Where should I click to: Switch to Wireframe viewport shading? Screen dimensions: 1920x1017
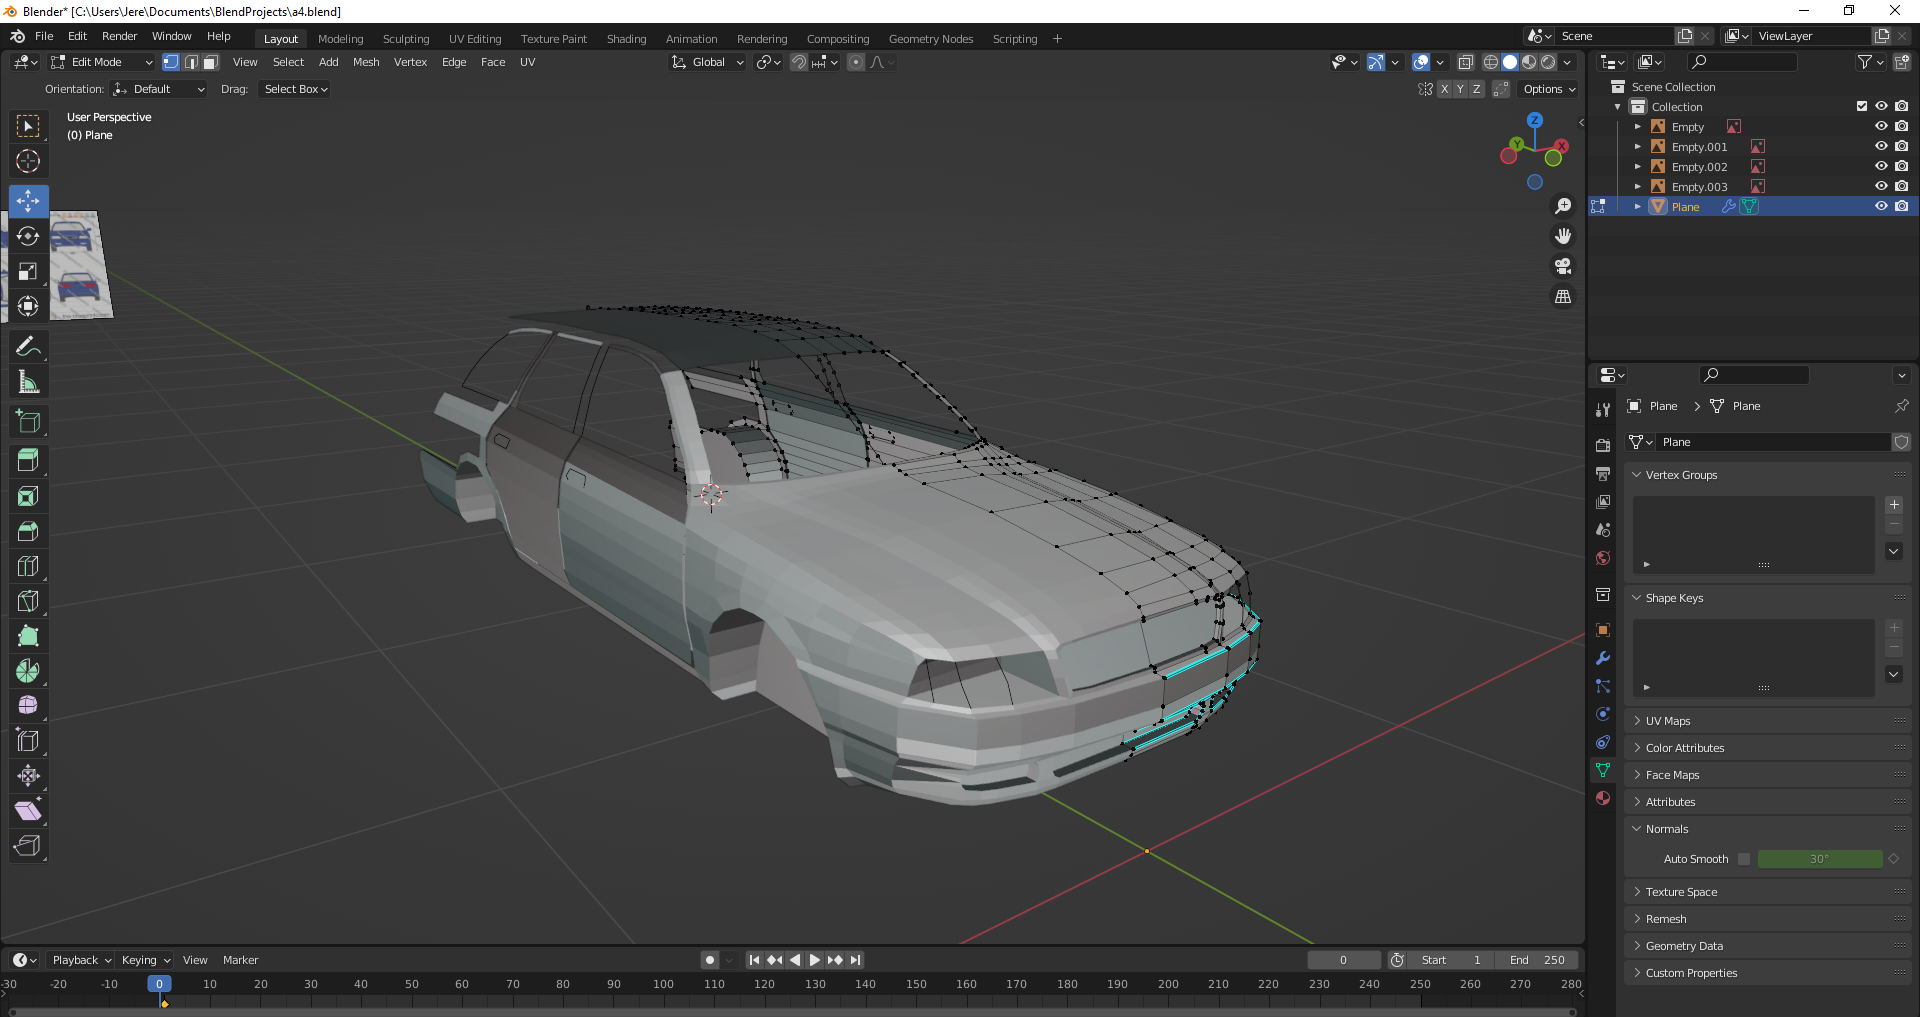(1491, 62)
